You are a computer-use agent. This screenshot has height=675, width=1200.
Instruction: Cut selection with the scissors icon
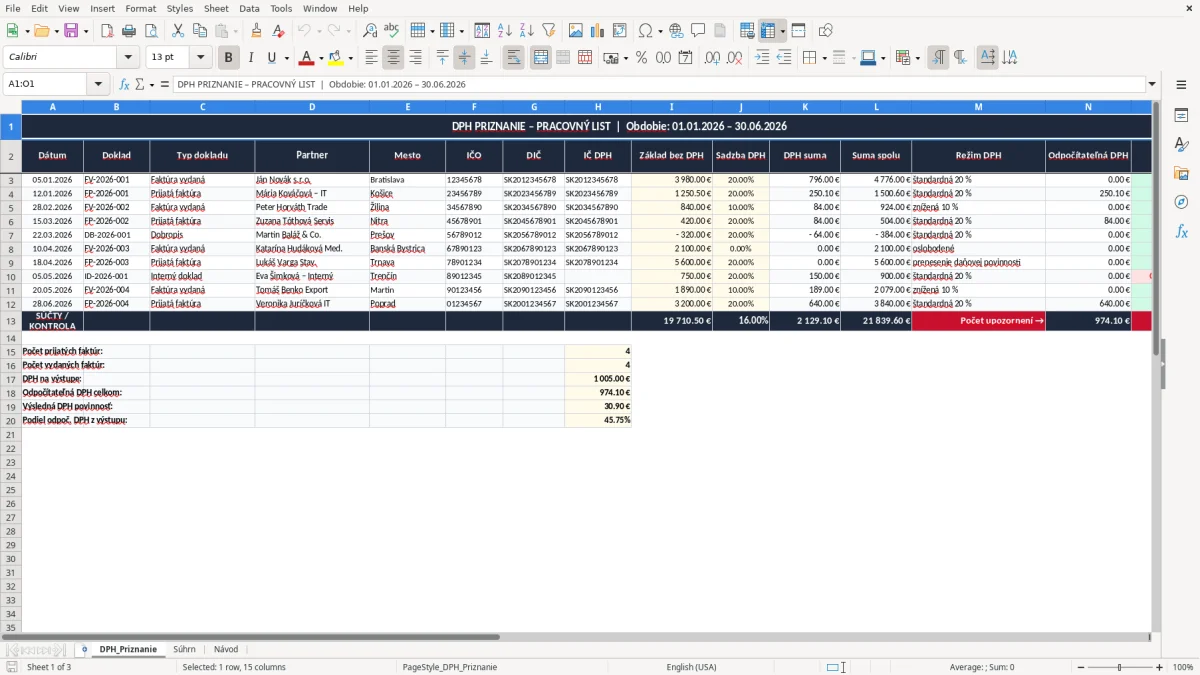[178, 31]
